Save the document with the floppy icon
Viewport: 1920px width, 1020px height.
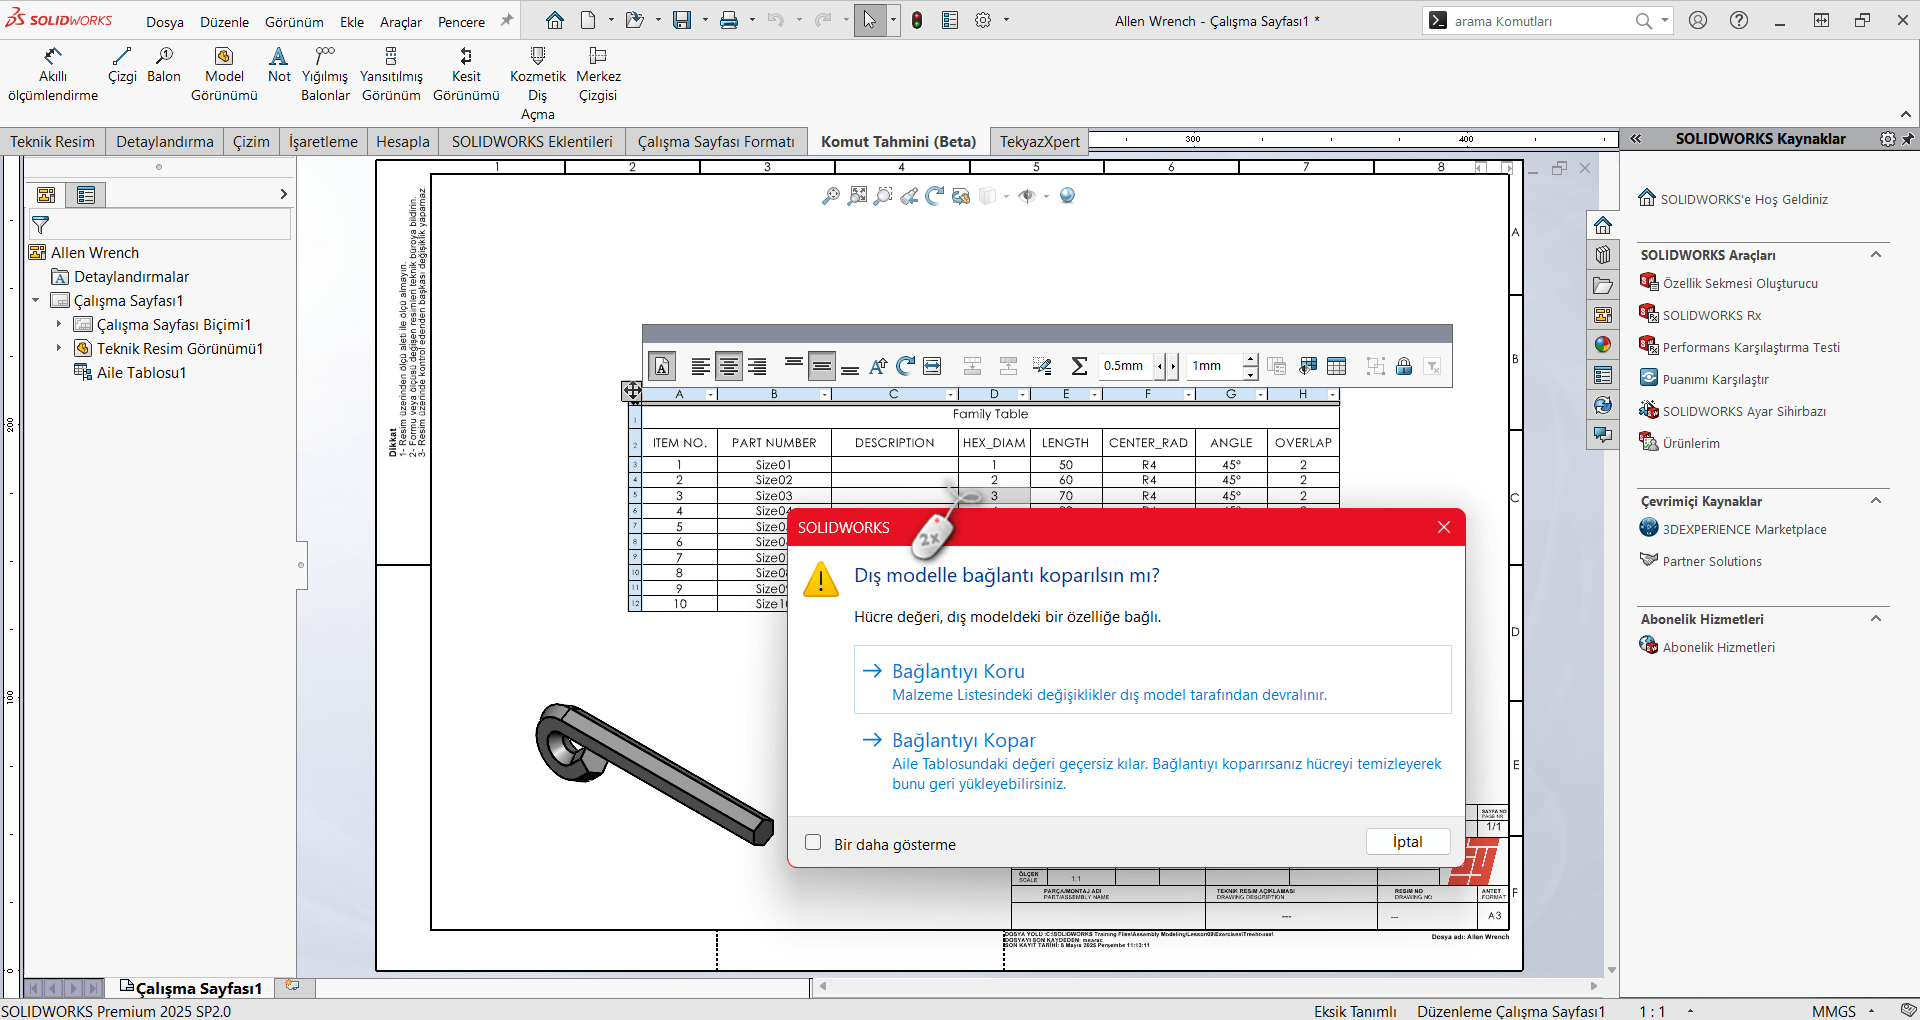(x=682, y=20)
